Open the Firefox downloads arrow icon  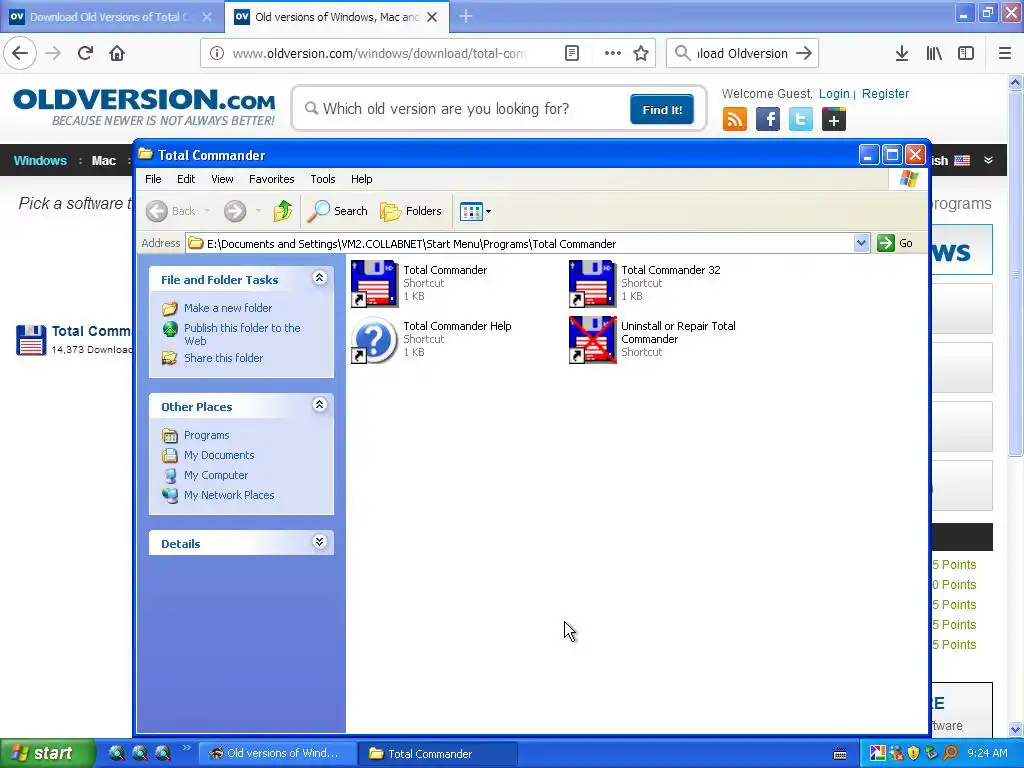point(902,54)
